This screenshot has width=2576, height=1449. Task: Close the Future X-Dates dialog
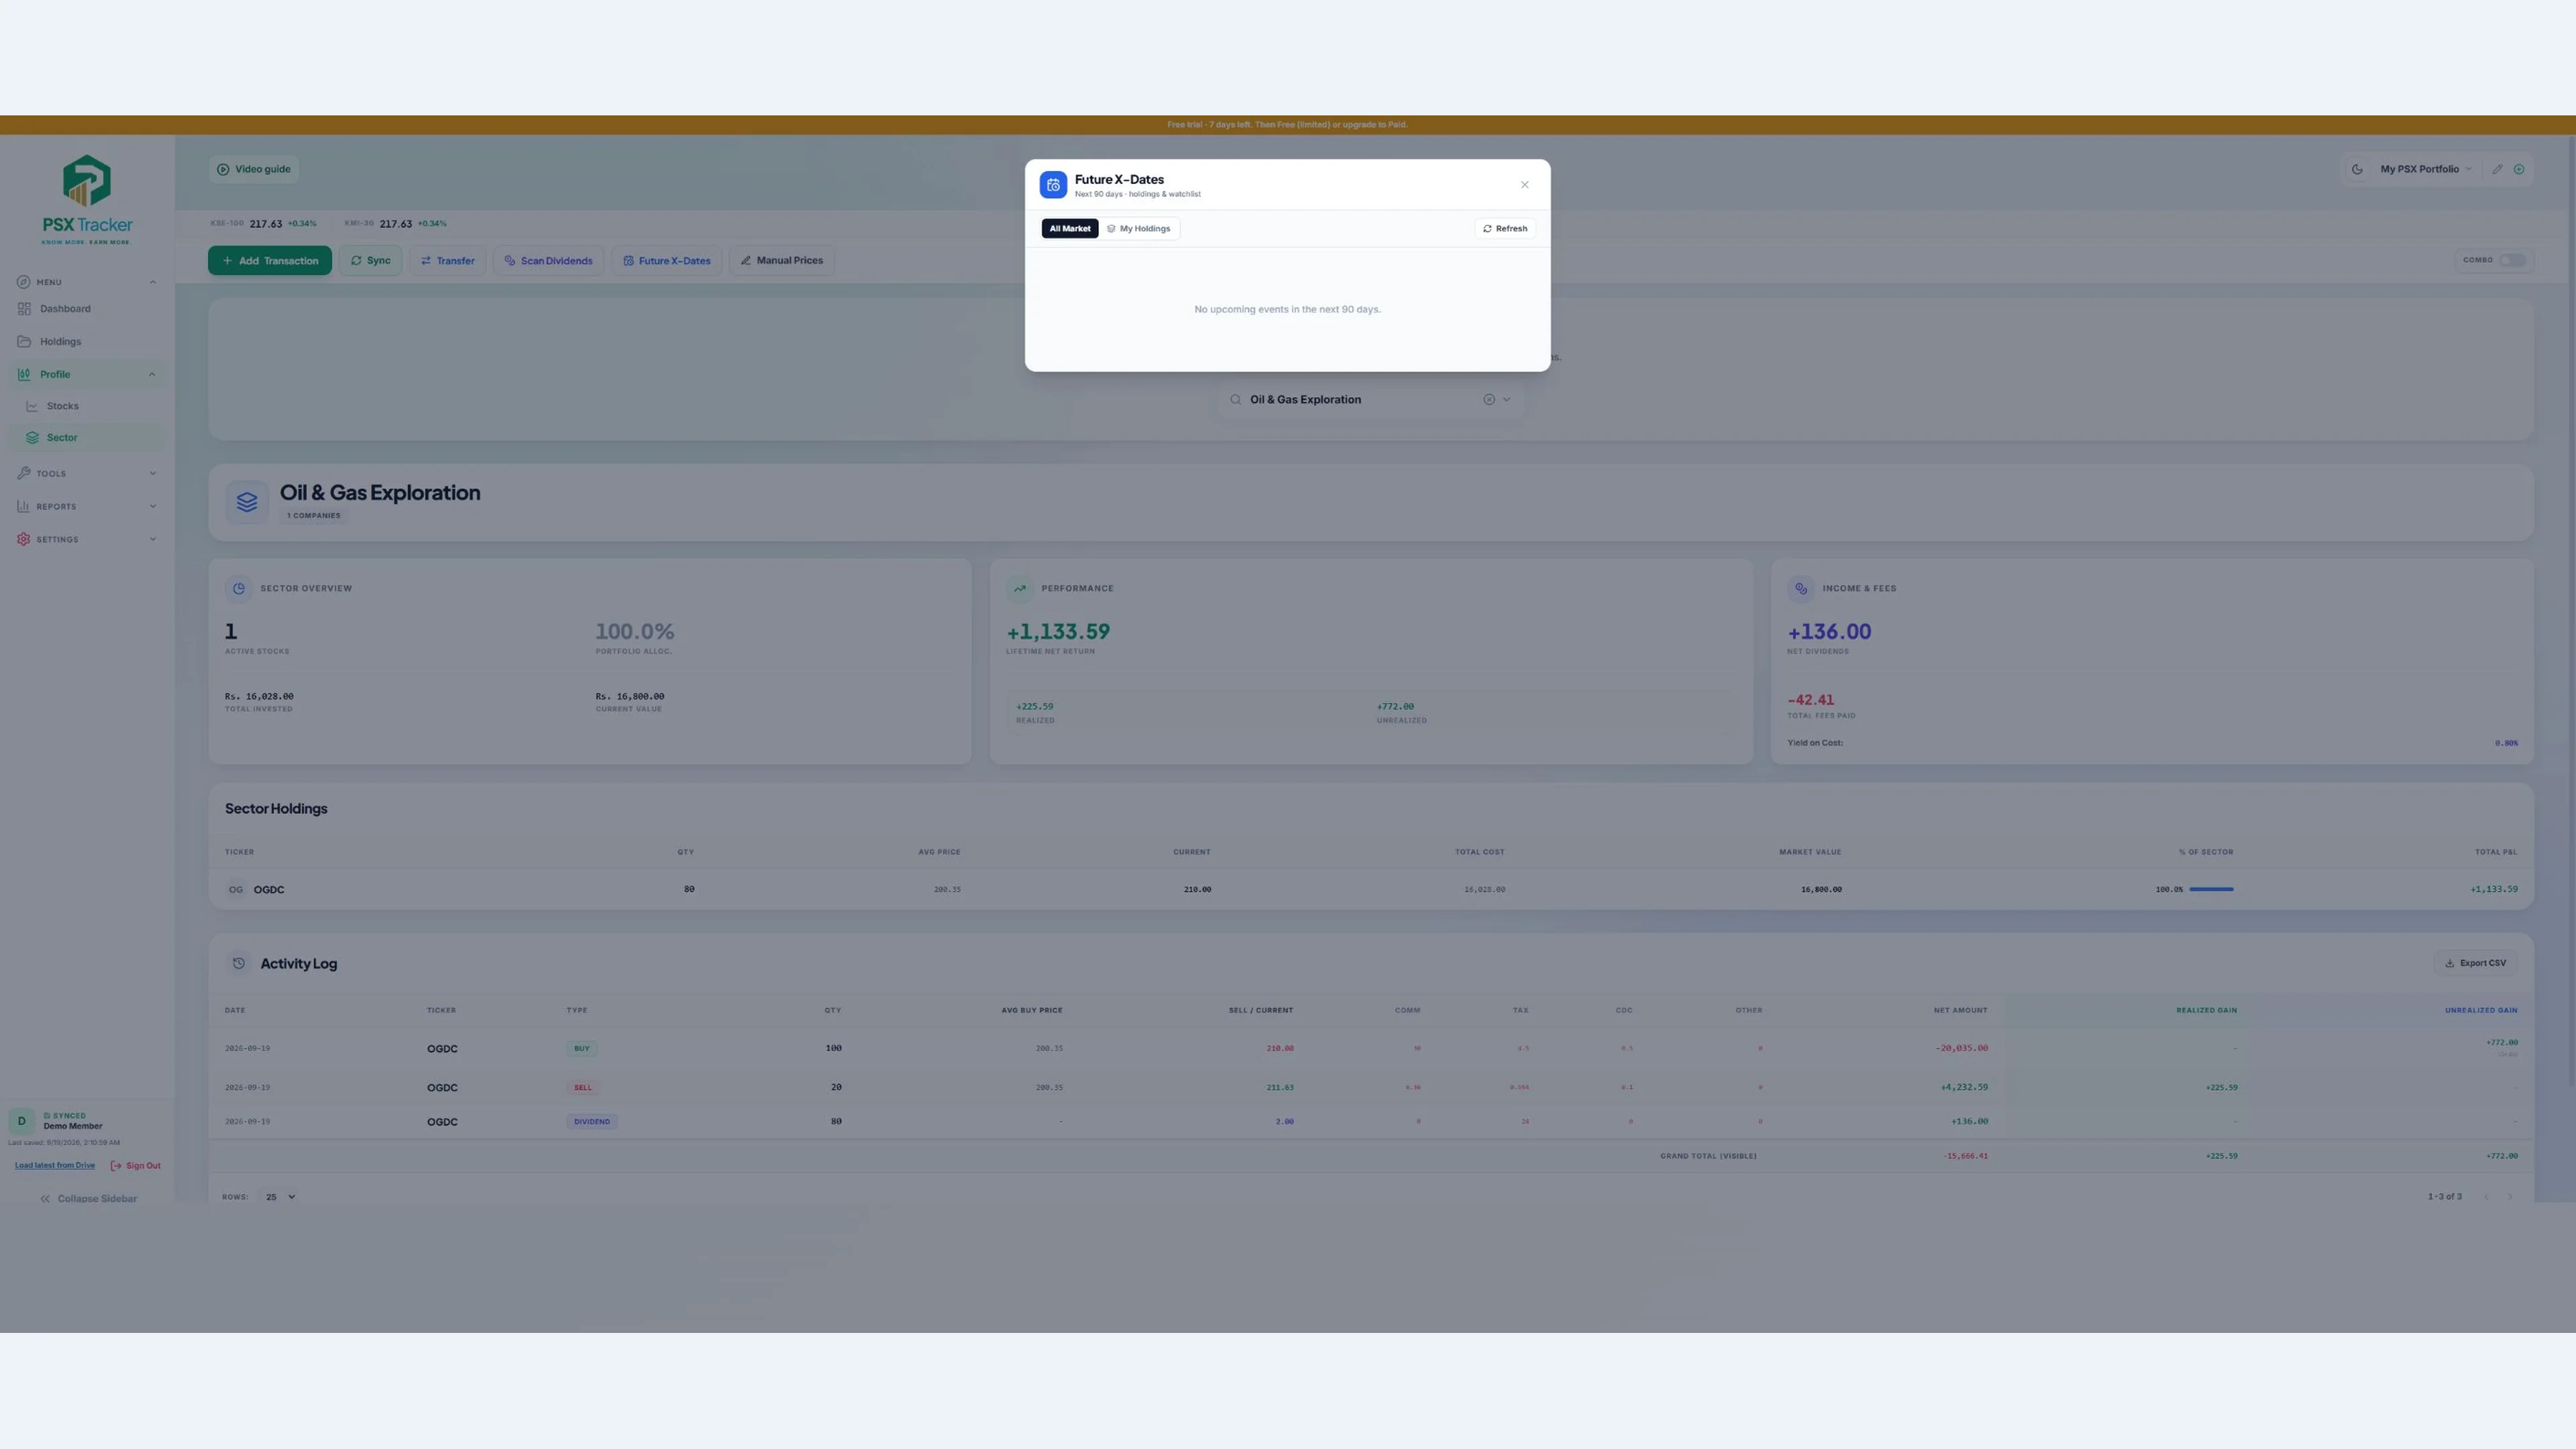coord(1524,185)
